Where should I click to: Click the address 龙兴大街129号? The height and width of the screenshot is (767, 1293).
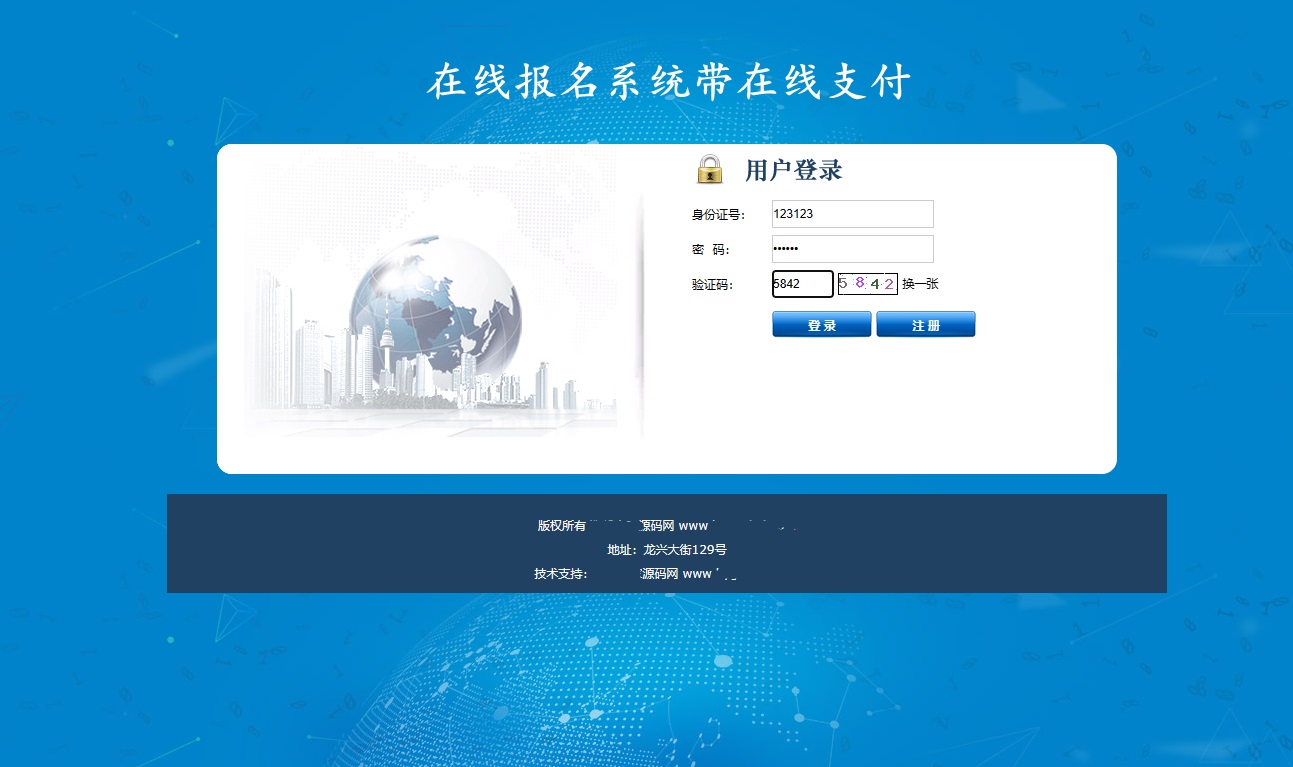[685, 550]
